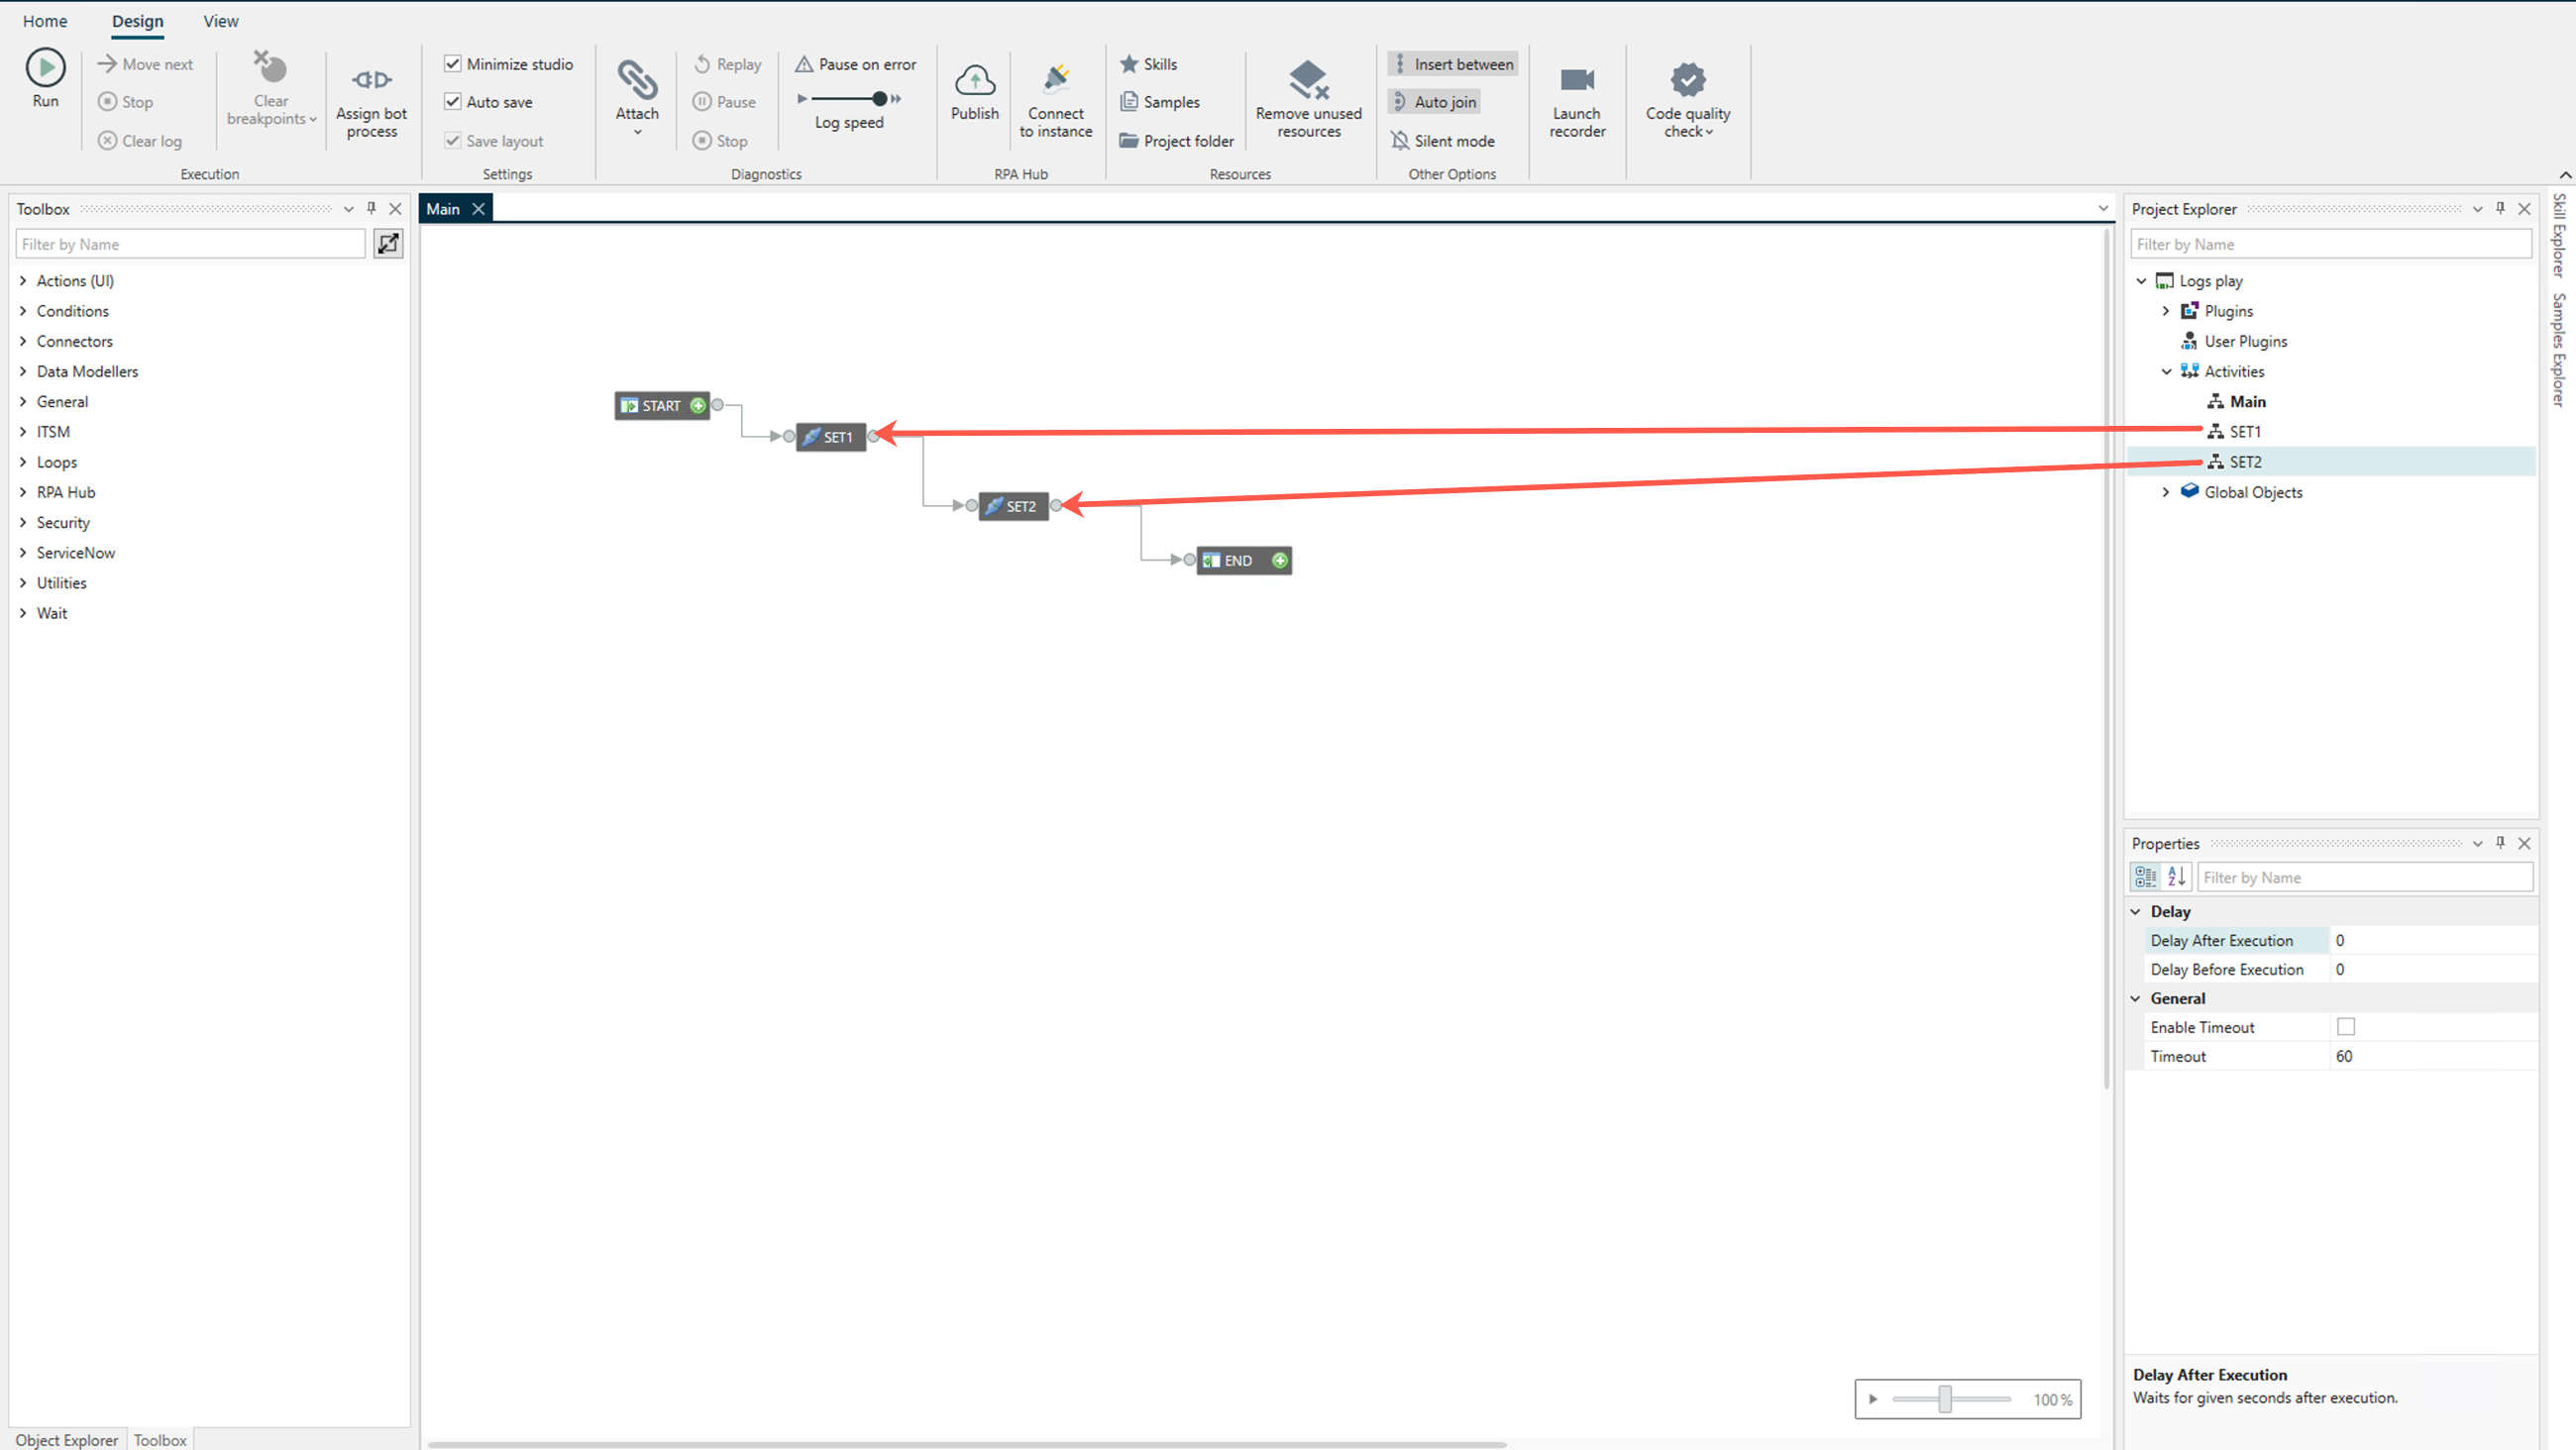Select the END node on canvas
2576x1450 pixels.
(1244, 560)
